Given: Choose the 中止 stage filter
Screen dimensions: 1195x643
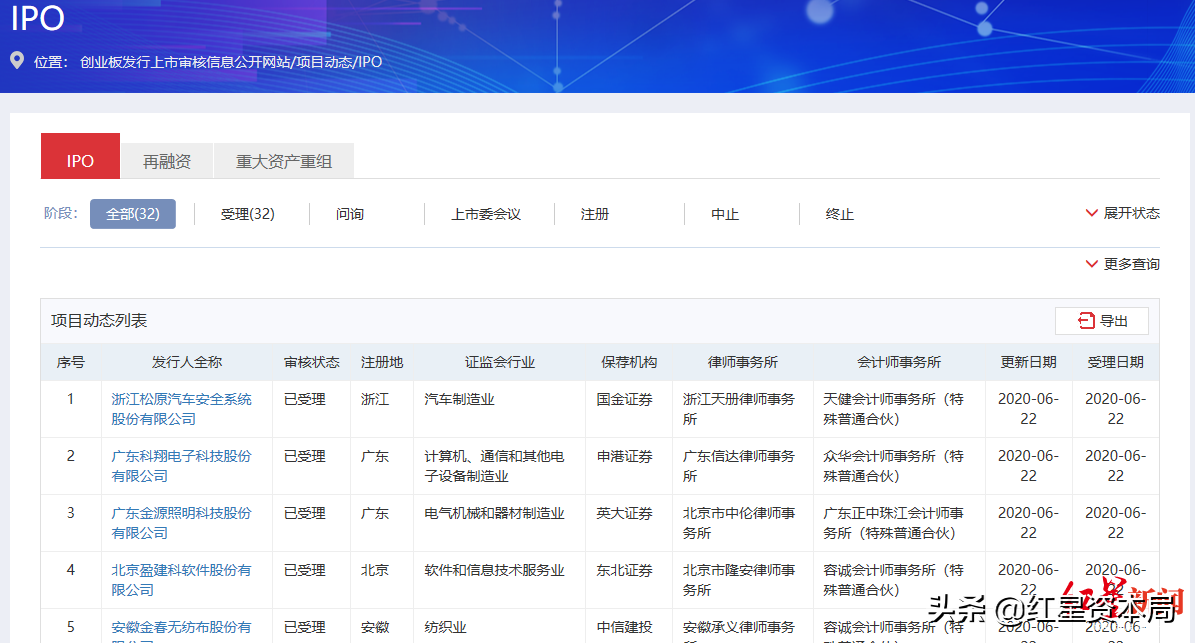Looking at the screenshot, I should coord(725,214).
